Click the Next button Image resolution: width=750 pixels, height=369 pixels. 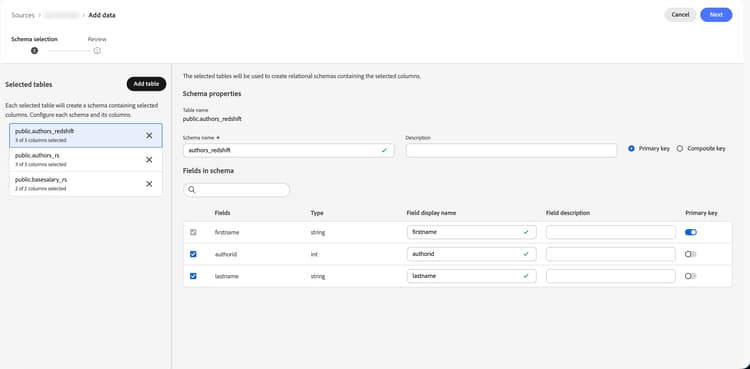tap(716, 15)
